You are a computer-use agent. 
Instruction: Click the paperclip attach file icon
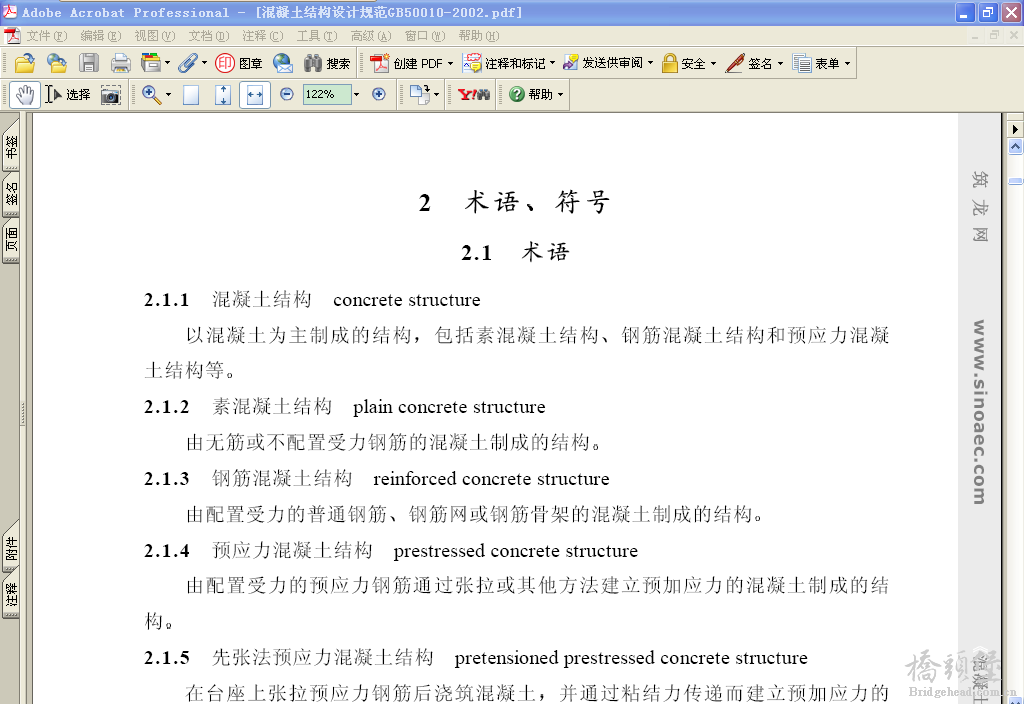(187, 63)
